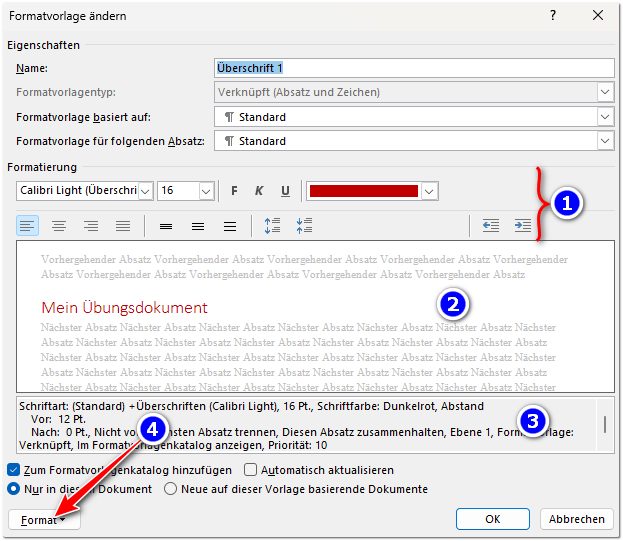The width and height of the screenshot is (623, 541).
Task: Expand the font size dropdown
Action: tap(206, 191)
